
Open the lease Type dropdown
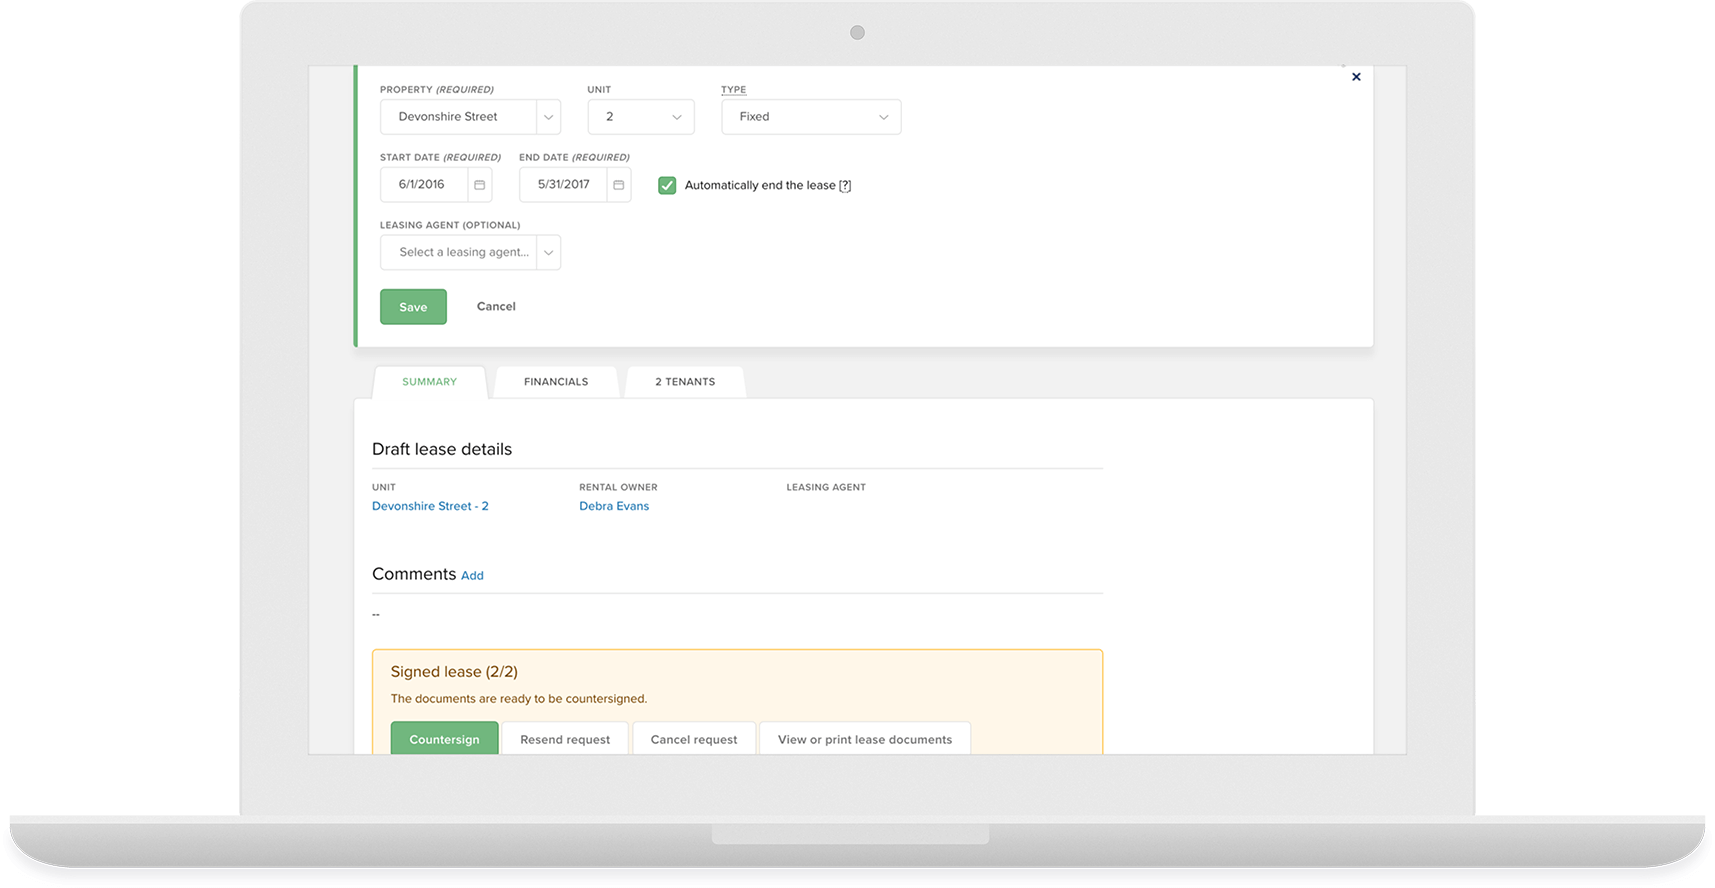click(x=811, y=117)
